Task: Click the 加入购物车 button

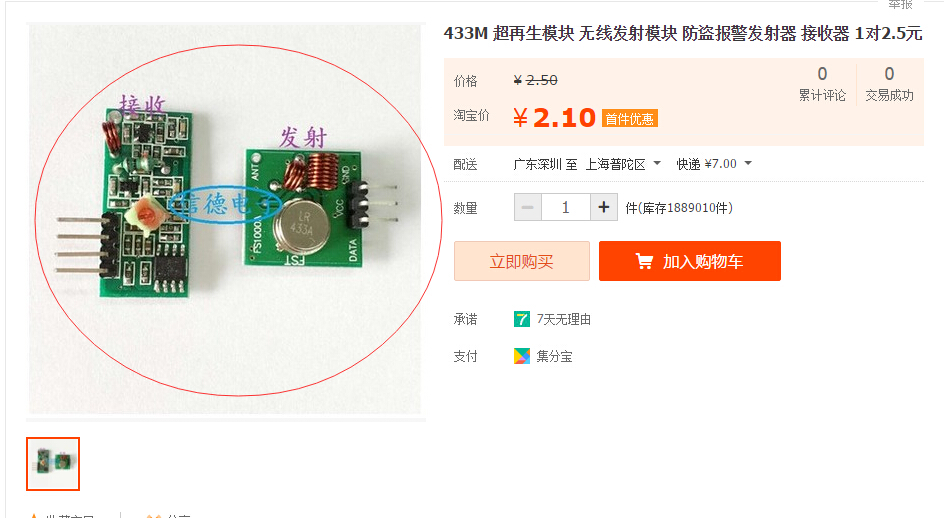Action: coord(690,261)
